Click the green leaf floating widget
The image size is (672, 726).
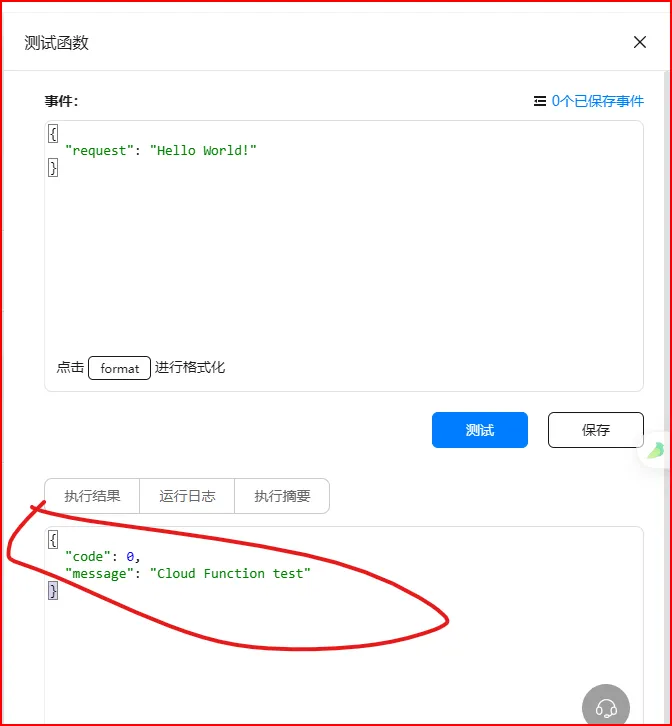point(656,450)
